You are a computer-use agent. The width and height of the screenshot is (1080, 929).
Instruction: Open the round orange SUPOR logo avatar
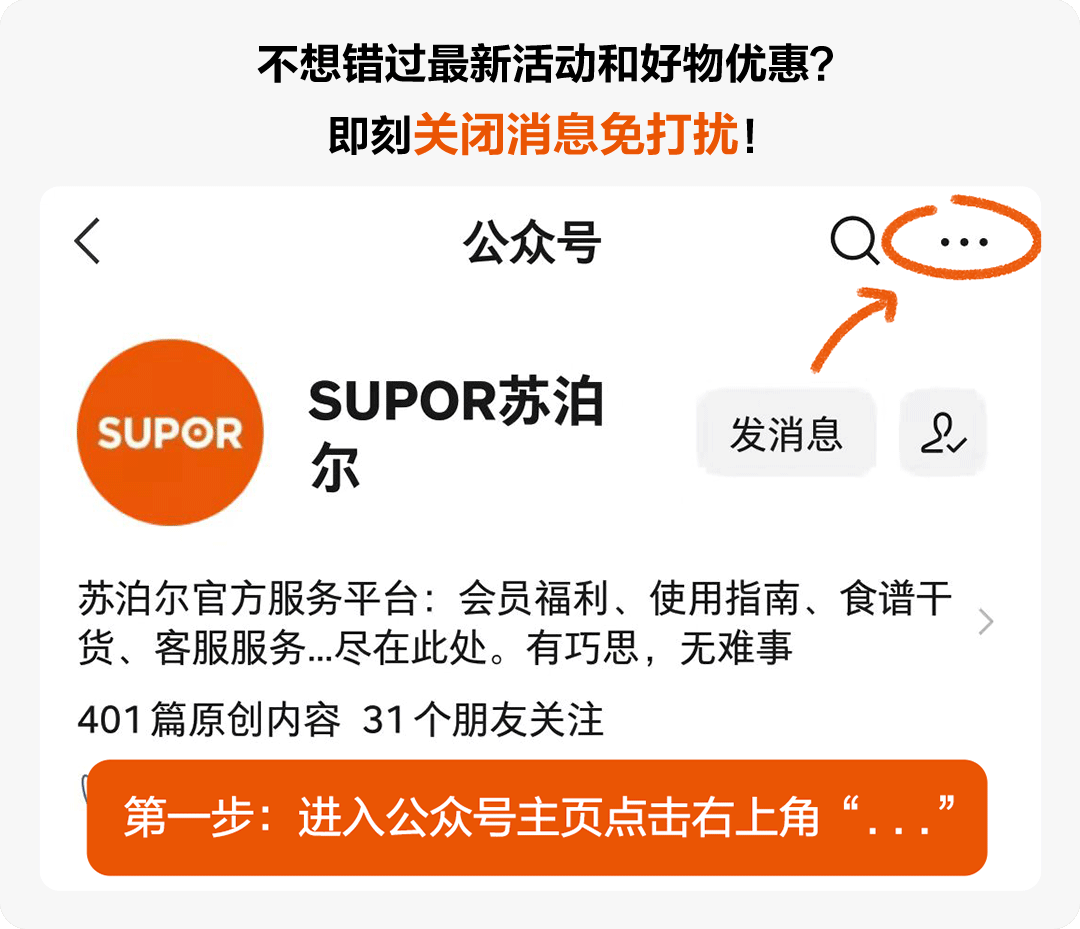170,432
